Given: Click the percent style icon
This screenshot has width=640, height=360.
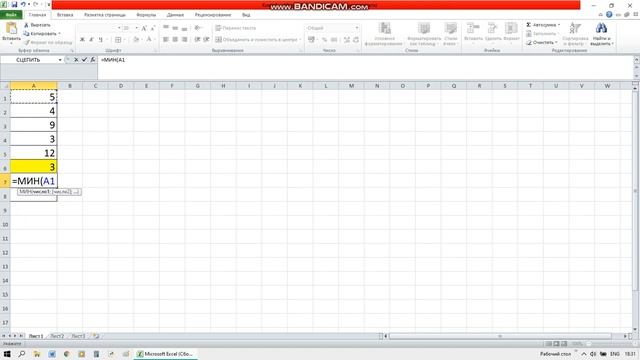Looking at the screenshot, I should 324,40.
